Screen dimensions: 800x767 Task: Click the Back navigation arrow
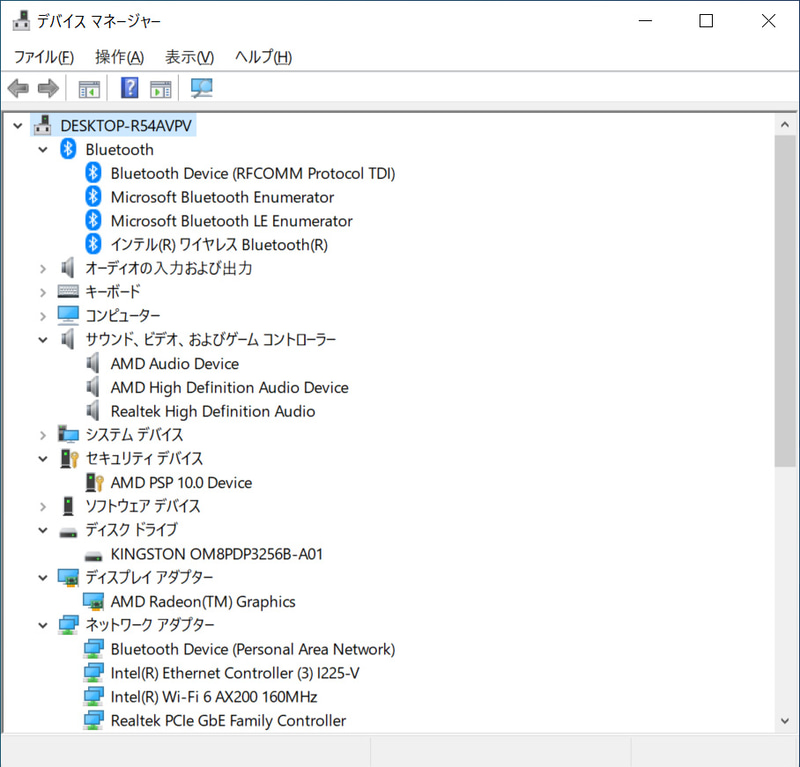(x=17, y=88)
